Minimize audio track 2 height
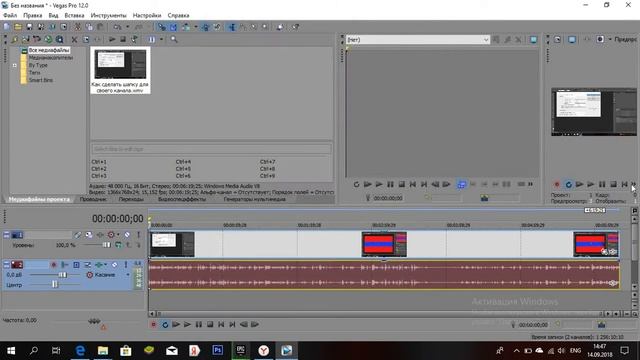 click(x=7, y=265)
